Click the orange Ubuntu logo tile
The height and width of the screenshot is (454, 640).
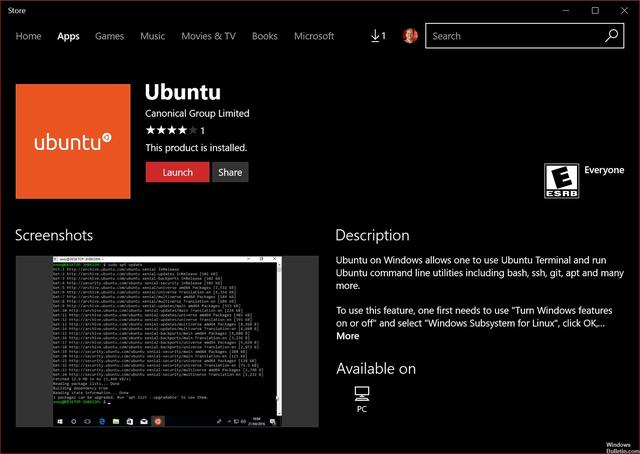point(73,141)
